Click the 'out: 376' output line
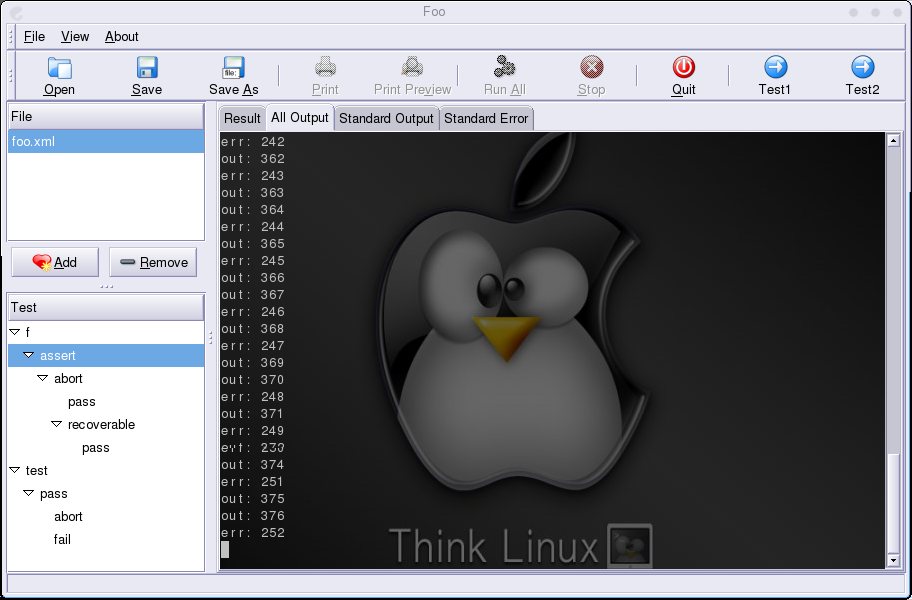912x600 pixels. pyautogui.click(x=253, y=516)
